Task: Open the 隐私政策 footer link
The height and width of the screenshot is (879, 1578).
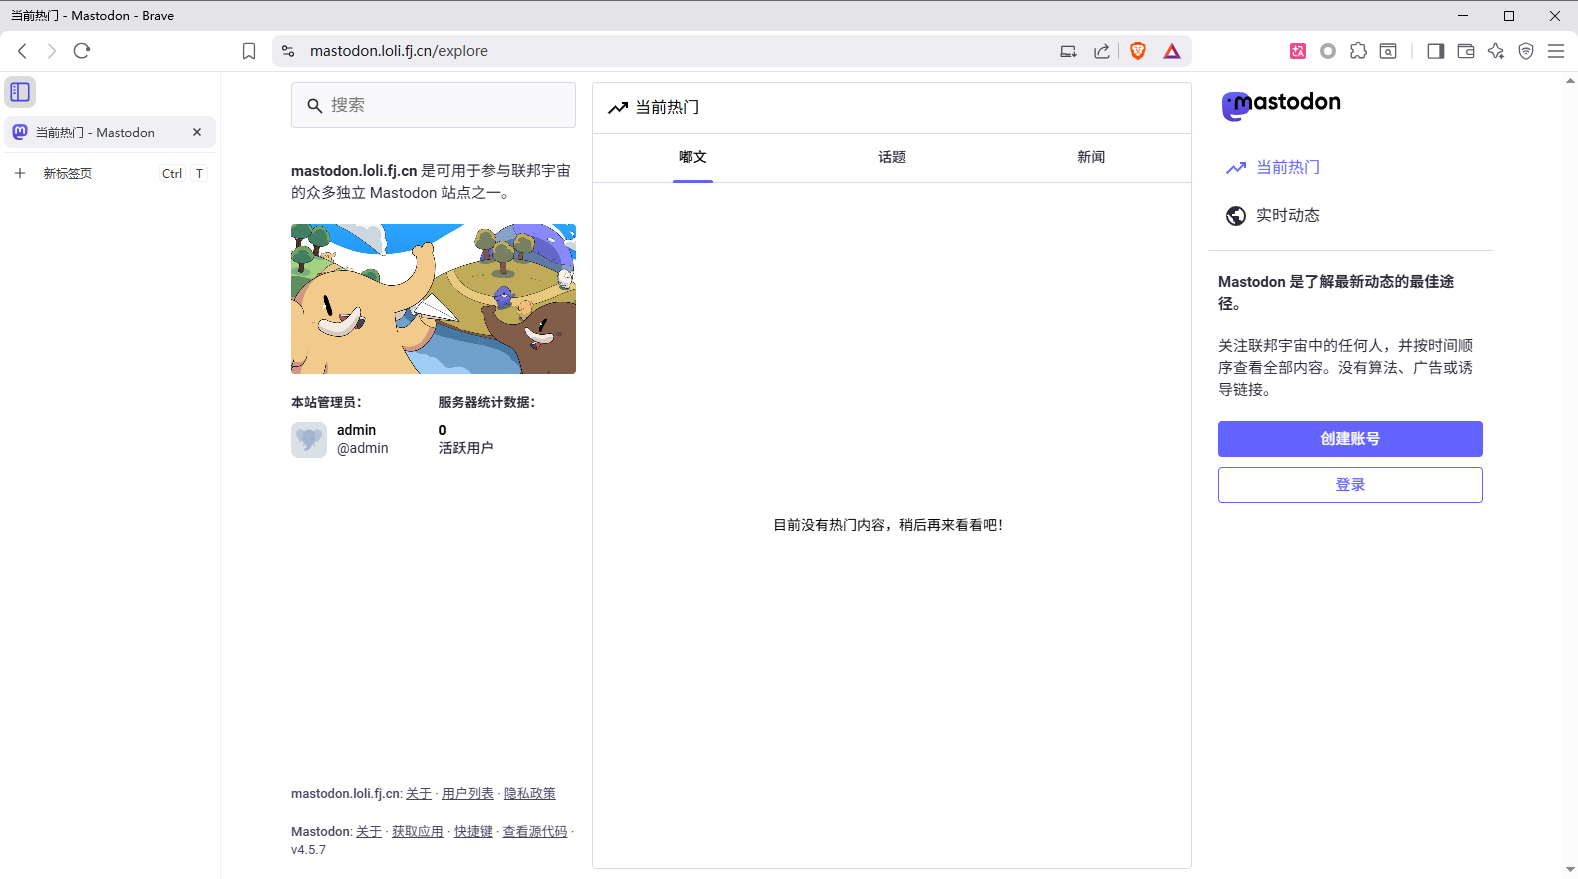Action: pyautogui.click(x=529, y=793)
